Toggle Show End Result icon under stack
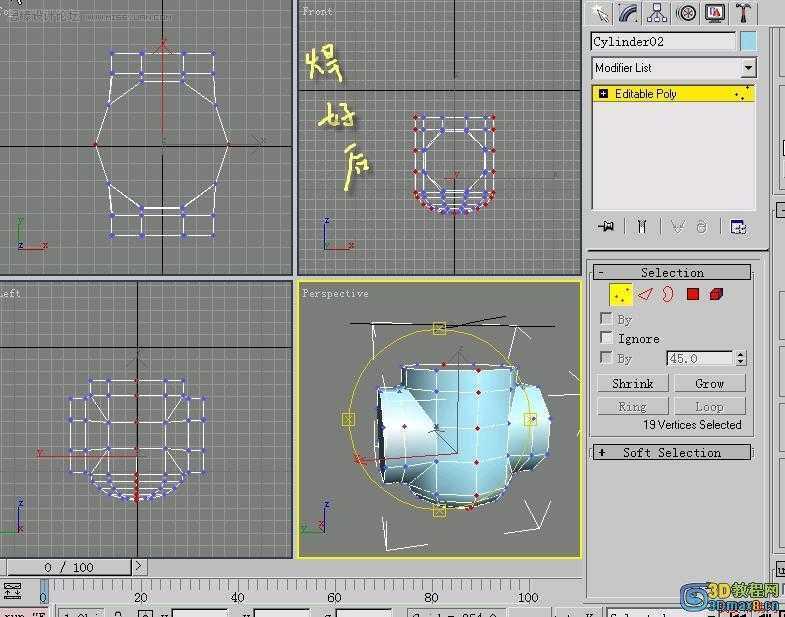Viewport: 785px width, 617px height. coord(642,227)
